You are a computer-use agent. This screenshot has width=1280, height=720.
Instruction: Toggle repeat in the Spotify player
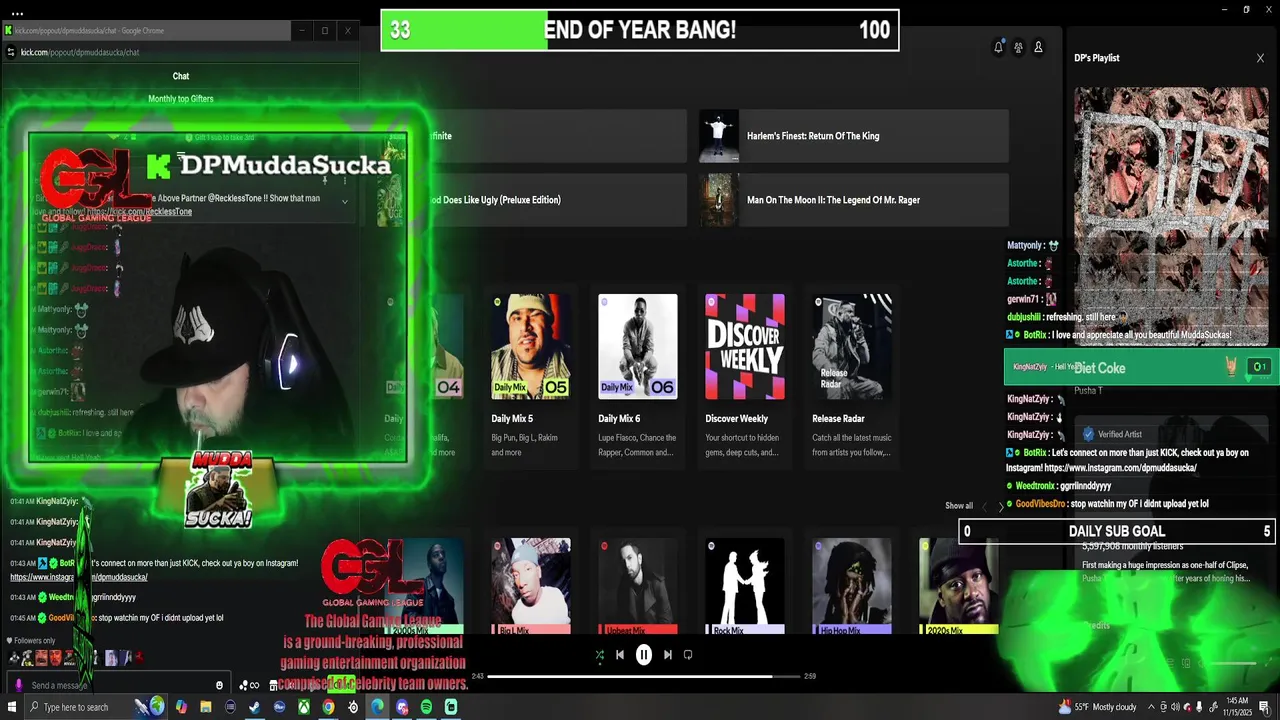point(688,655)
